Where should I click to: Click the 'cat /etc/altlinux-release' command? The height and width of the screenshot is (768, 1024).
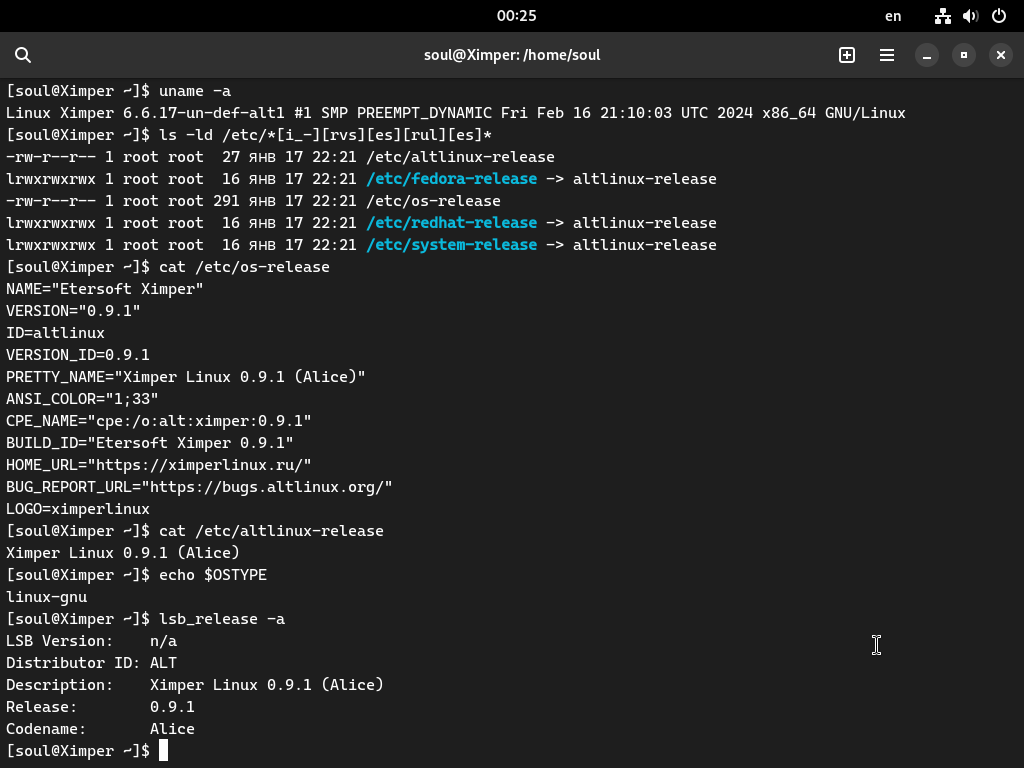tap(271, 531)
